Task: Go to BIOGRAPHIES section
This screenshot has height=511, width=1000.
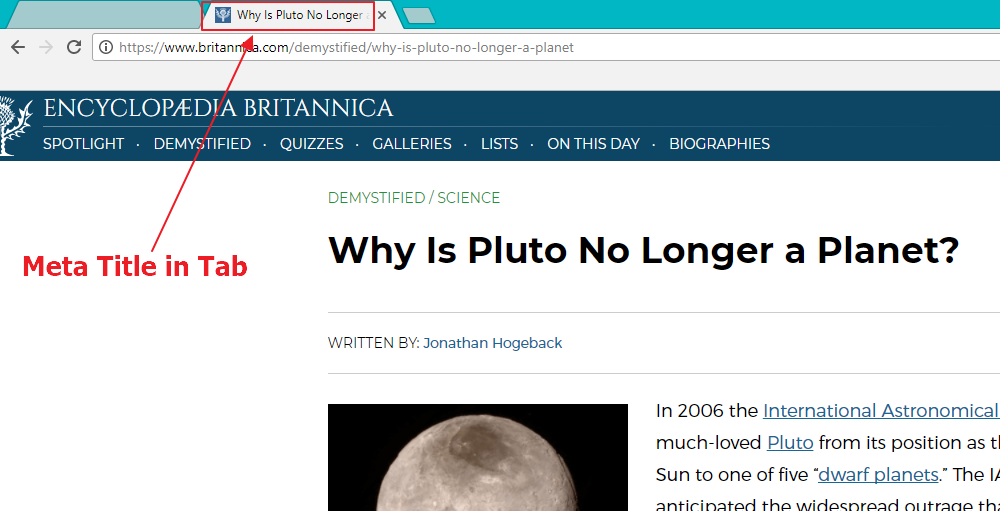Action: (719, 144)
